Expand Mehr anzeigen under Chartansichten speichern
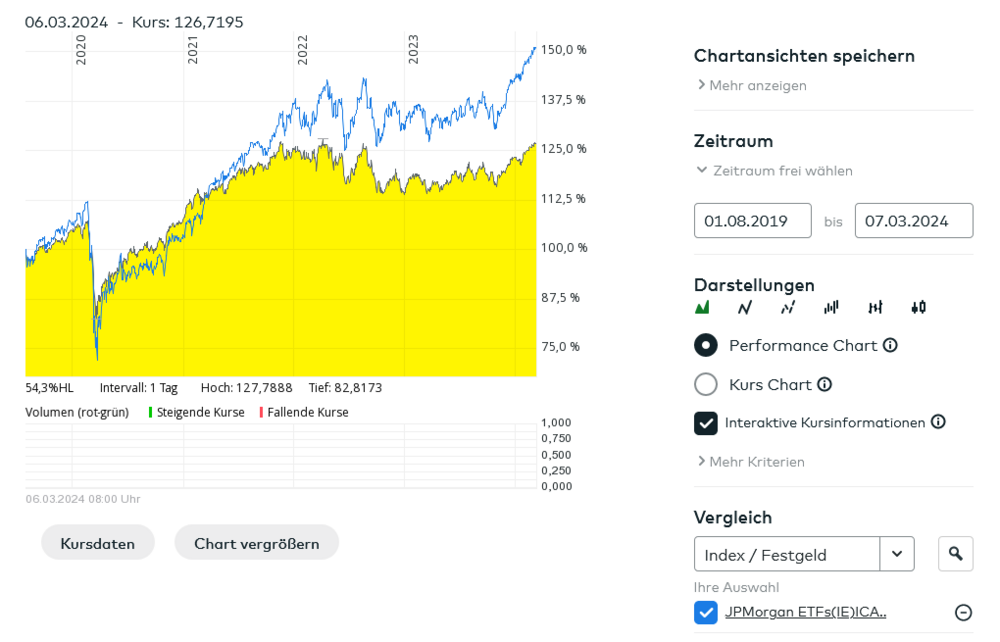The image size is (1000, 642). [x=752, y=86]
